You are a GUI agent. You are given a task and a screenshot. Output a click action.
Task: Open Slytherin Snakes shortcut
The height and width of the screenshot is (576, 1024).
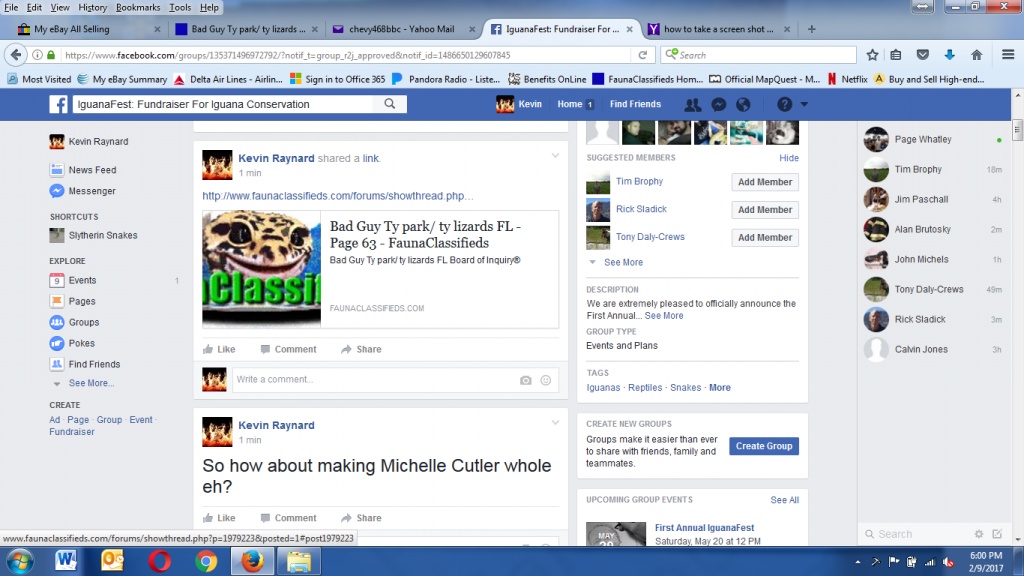[103, 236]
